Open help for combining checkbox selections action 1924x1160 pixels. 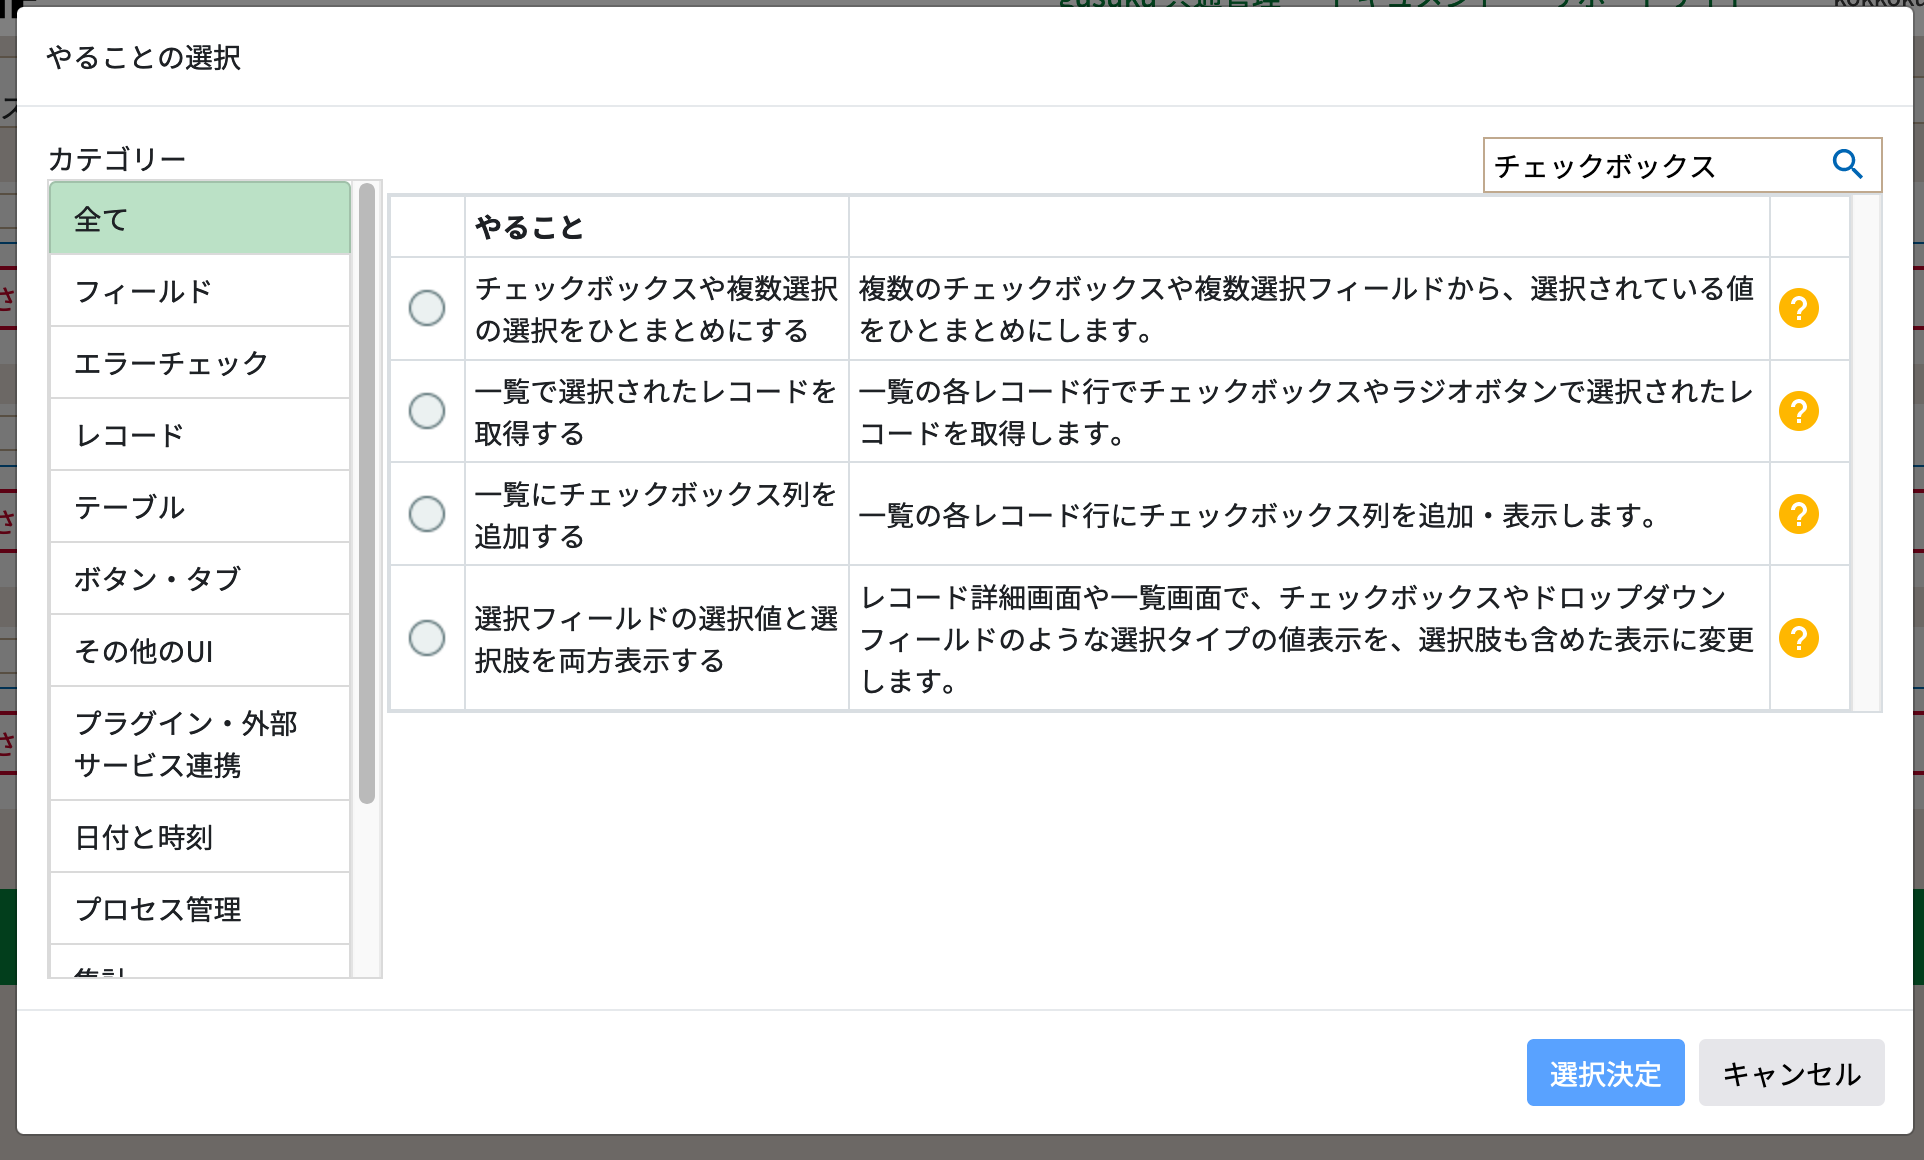coord(1799,309)
